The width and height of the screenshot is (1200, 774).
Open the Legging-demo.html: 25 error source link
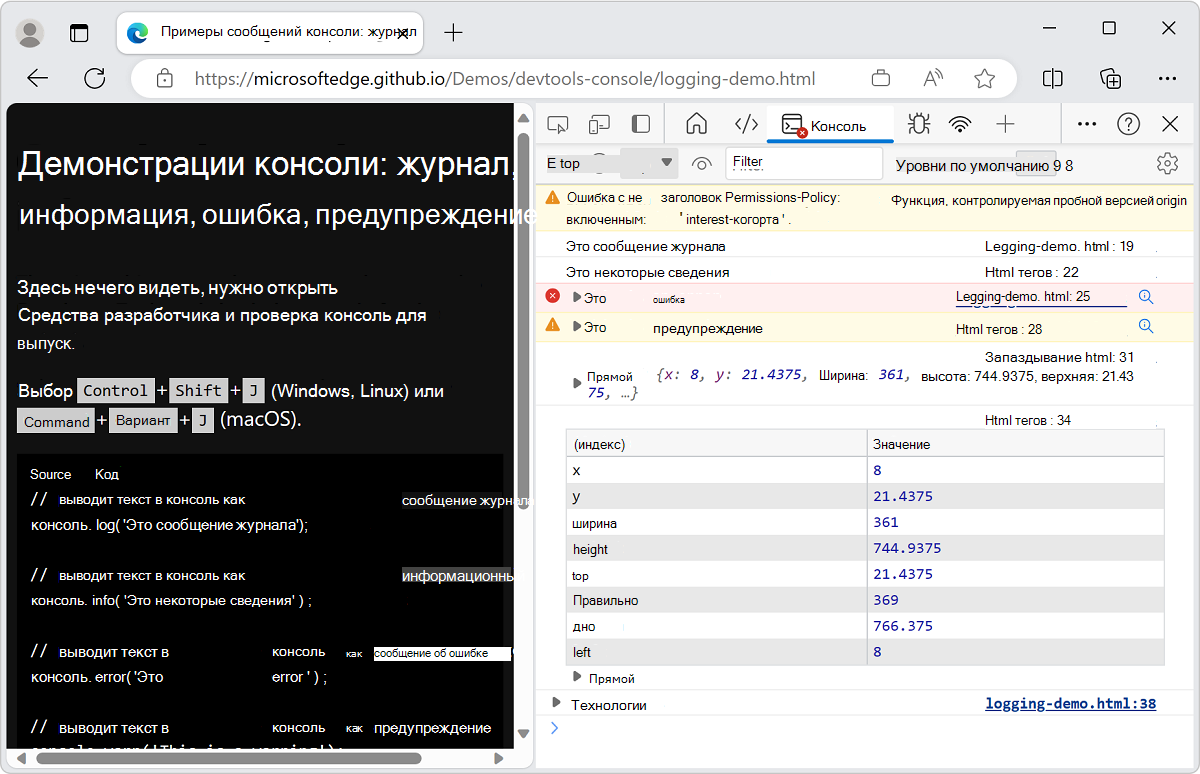point(1023,297)
